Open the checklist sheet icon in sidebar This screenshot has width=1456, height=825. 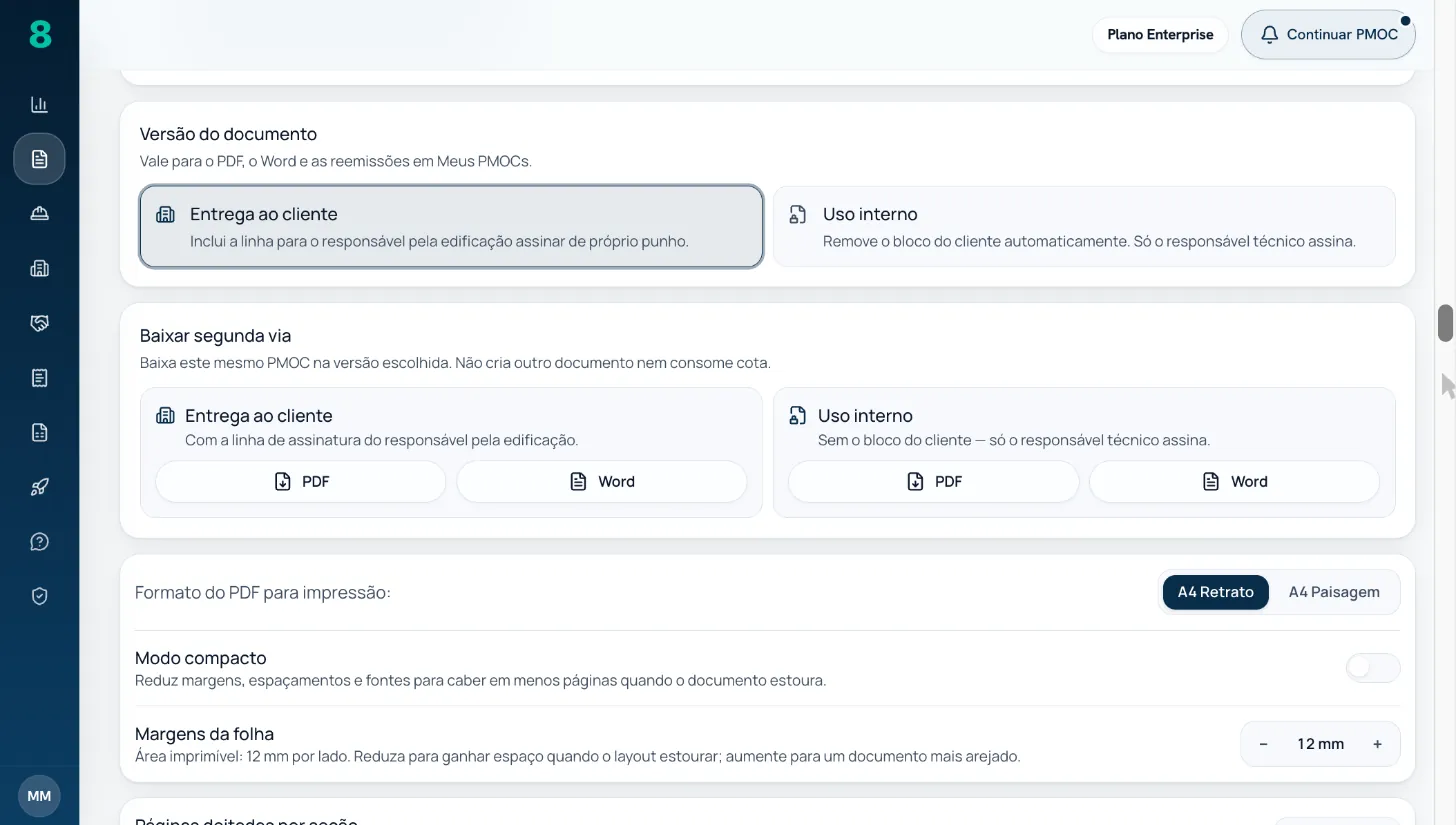pyautogui.click(x=39, y=432)
